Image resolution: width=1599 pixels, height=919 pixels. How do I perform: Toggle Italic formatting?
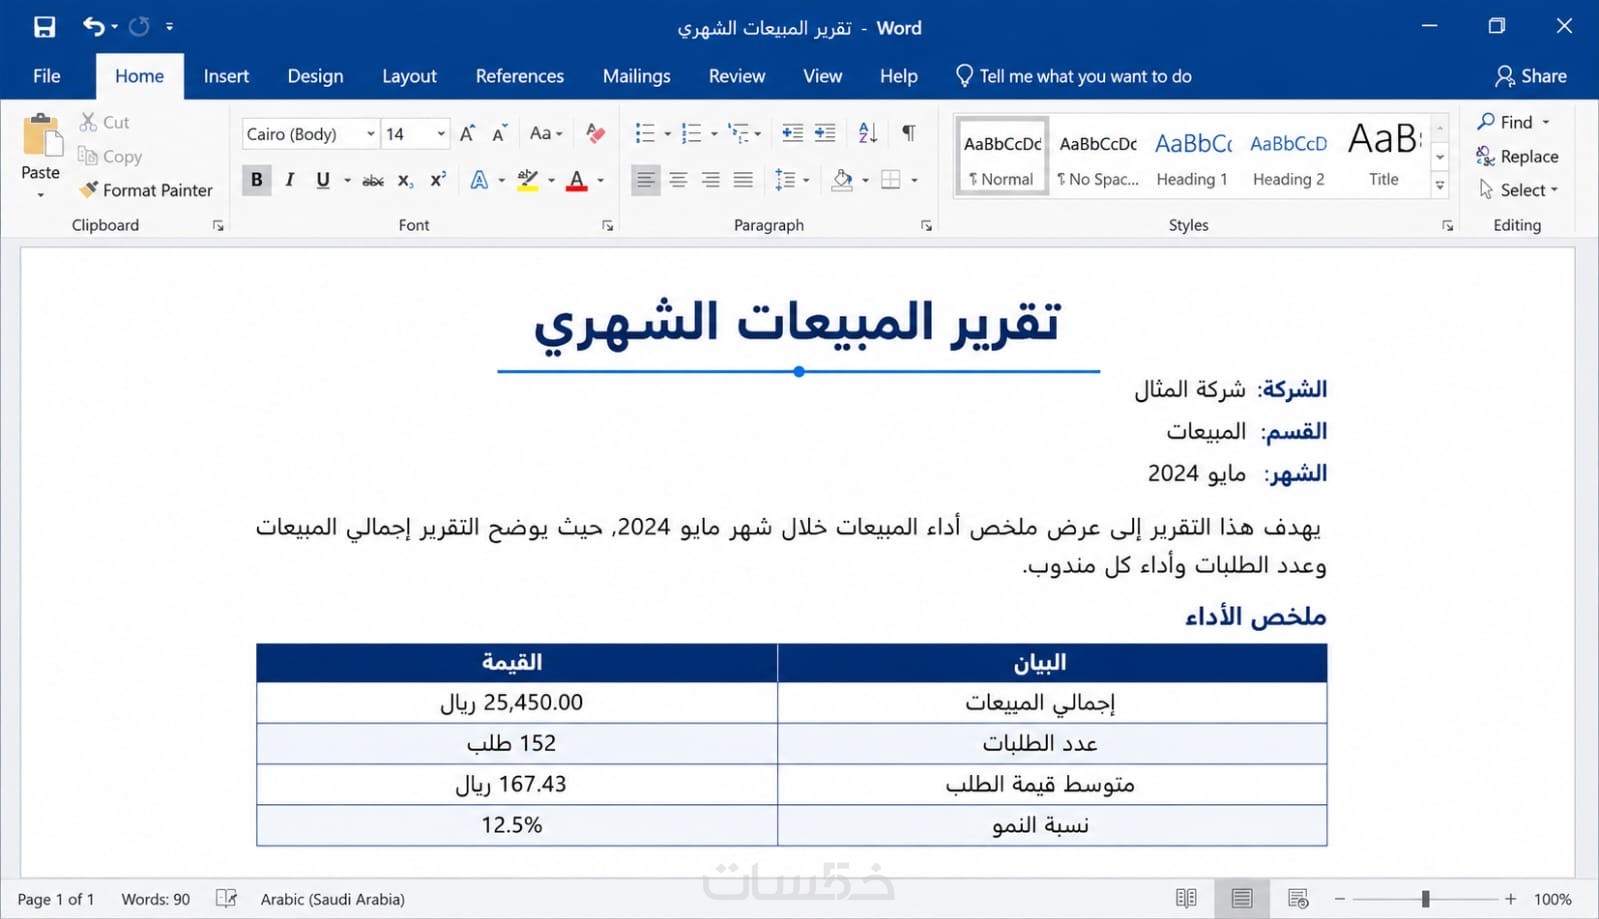point(290,180)
